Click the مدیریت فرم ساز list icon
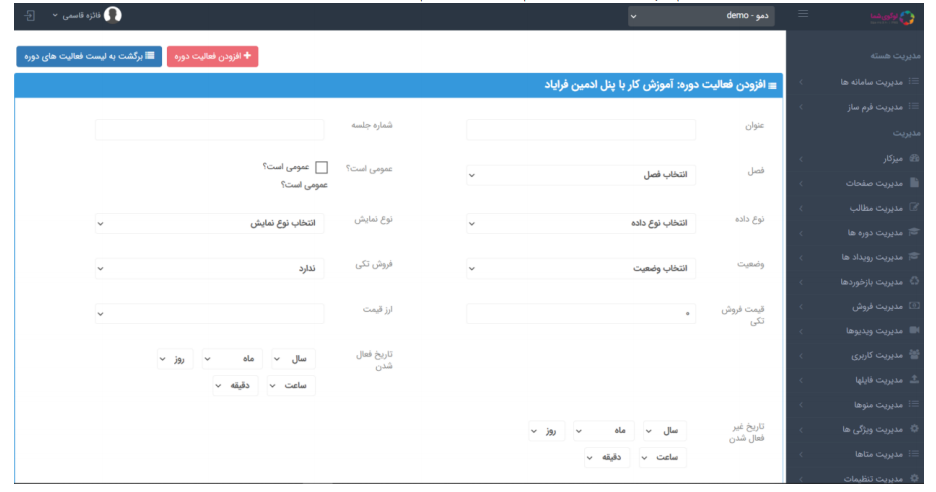Image resolution: width=936 pixels, height=492 pixels. pyautogui.click(x=913, y=106)
